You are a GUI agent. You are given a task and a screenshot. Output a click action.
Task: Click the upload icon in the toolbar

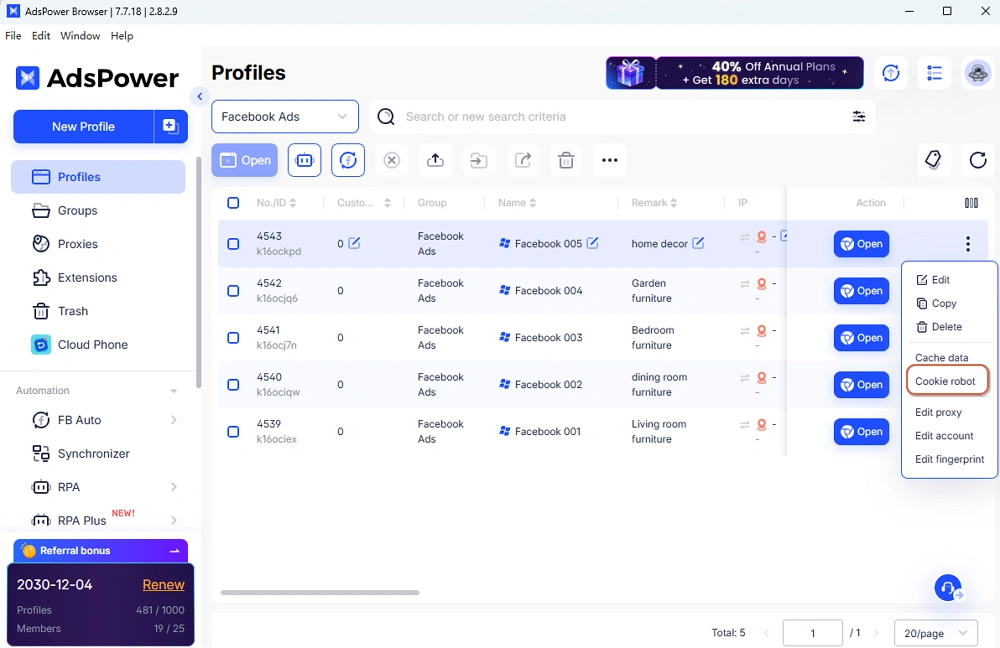[435, 160]
